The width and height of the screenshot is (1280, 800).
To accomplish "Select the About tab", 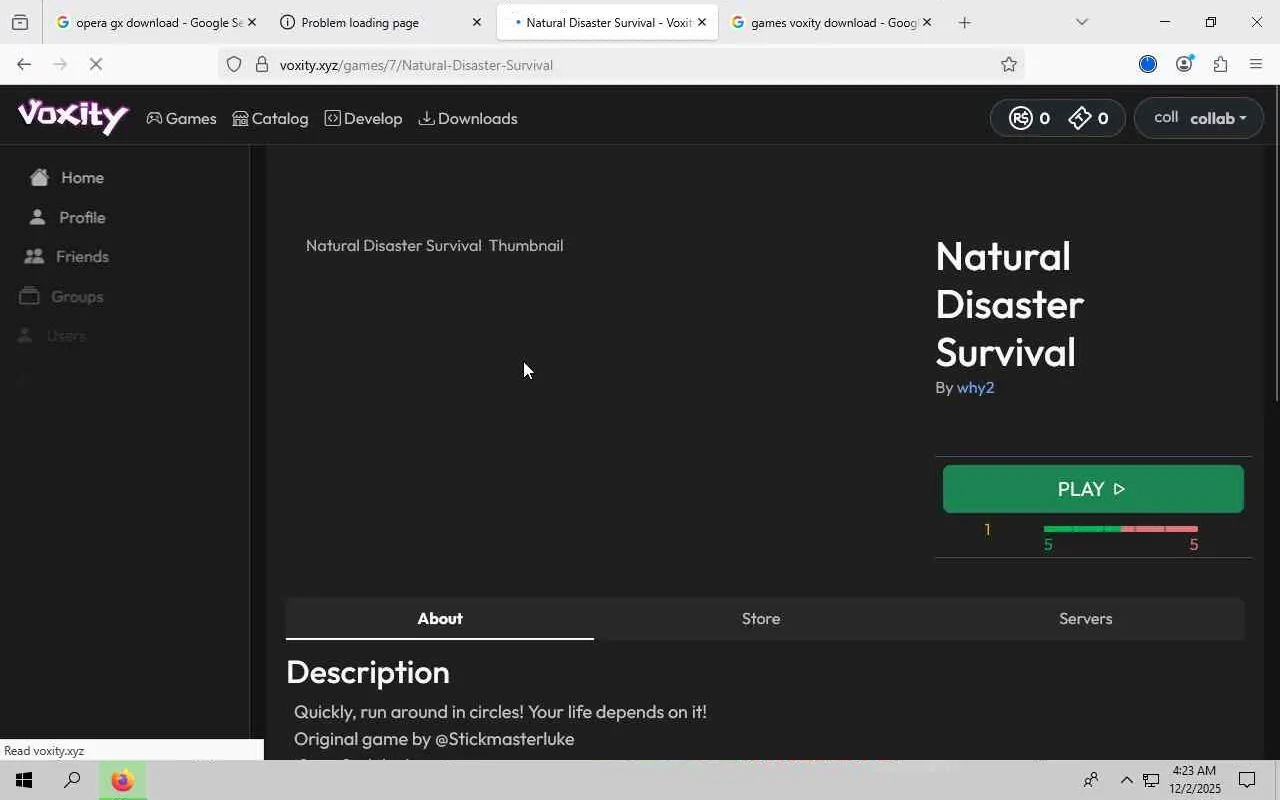I will pyautogui.click(x=440, y=619).
